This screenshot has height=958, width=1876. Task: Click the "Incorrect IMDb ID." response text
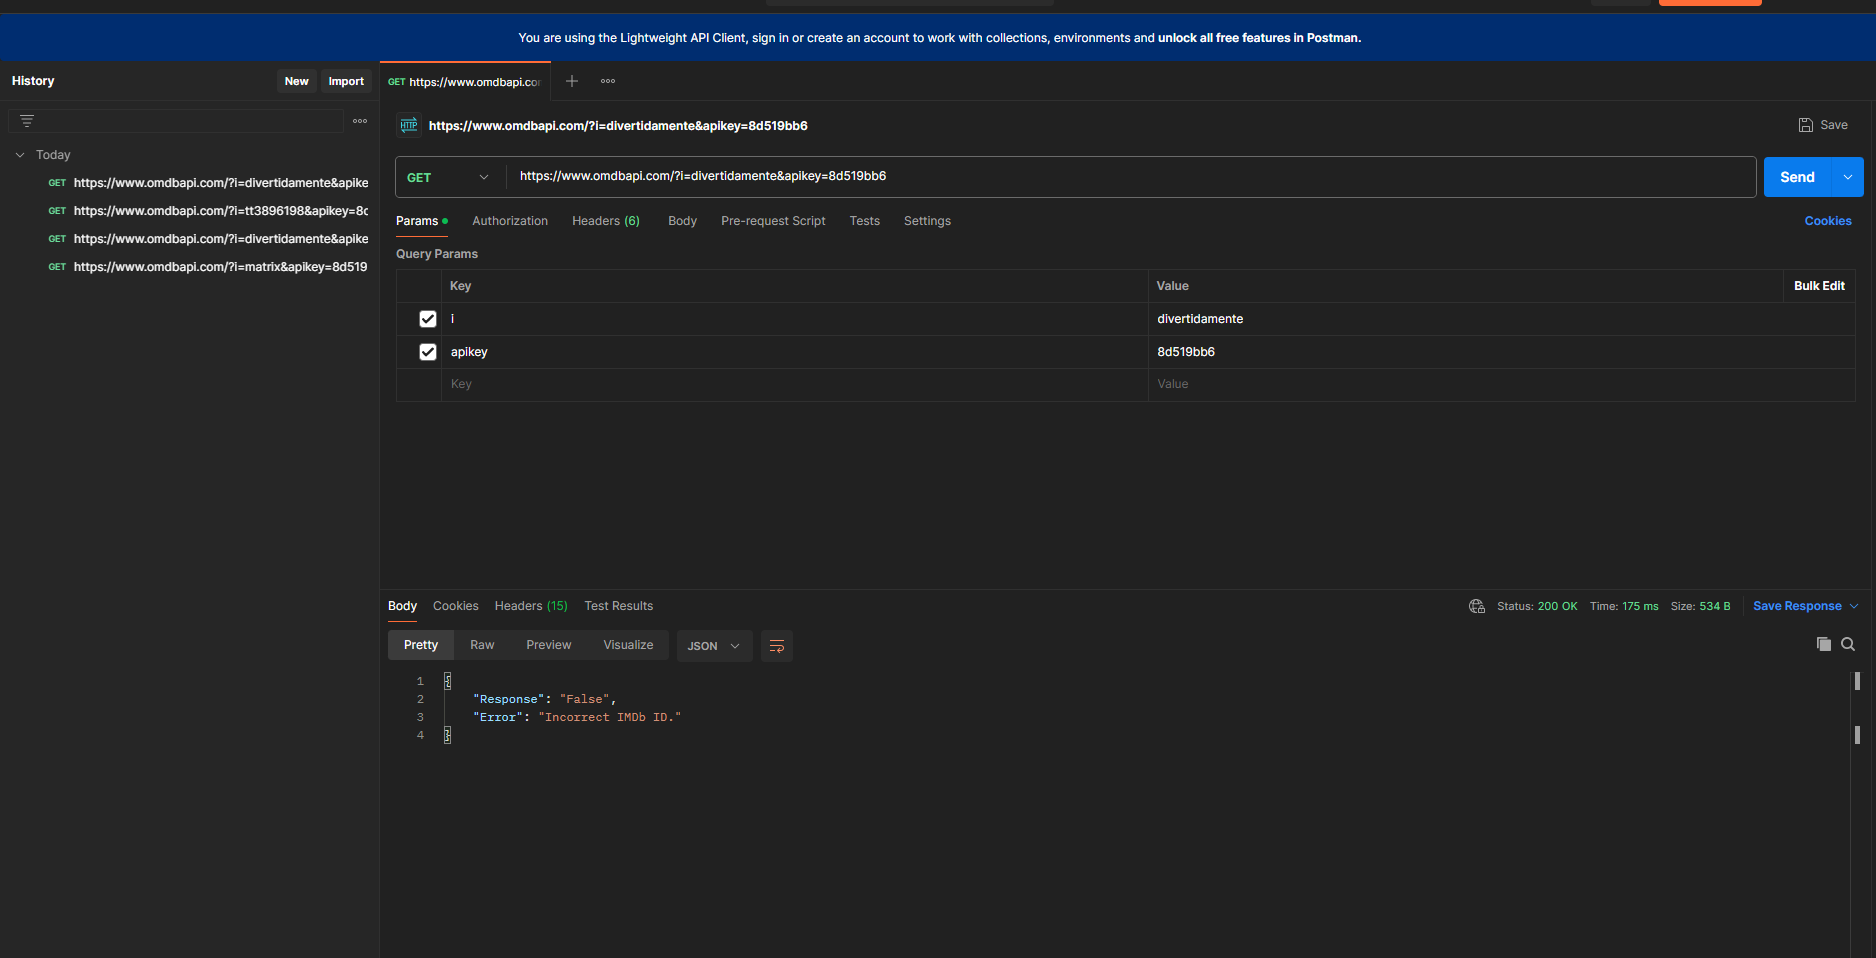[610, 717]
